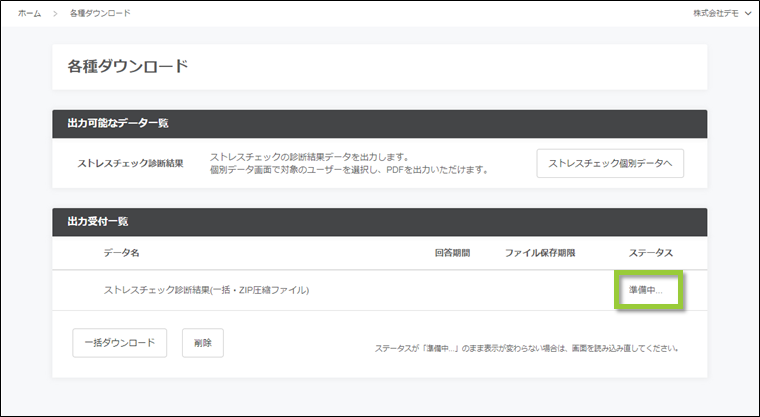Select the ZIP圧縮ファイル data row

click(x=206, y=290)
